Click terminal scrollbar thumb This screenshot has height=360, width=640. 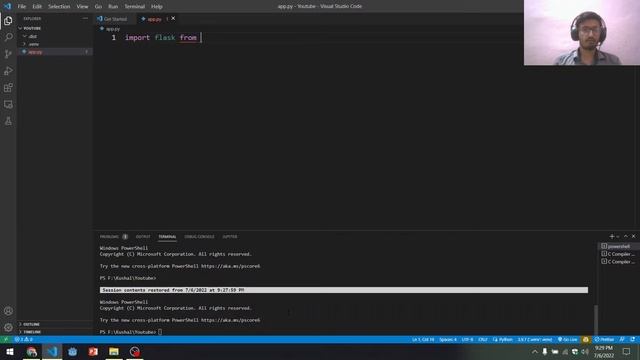(596, 320)
